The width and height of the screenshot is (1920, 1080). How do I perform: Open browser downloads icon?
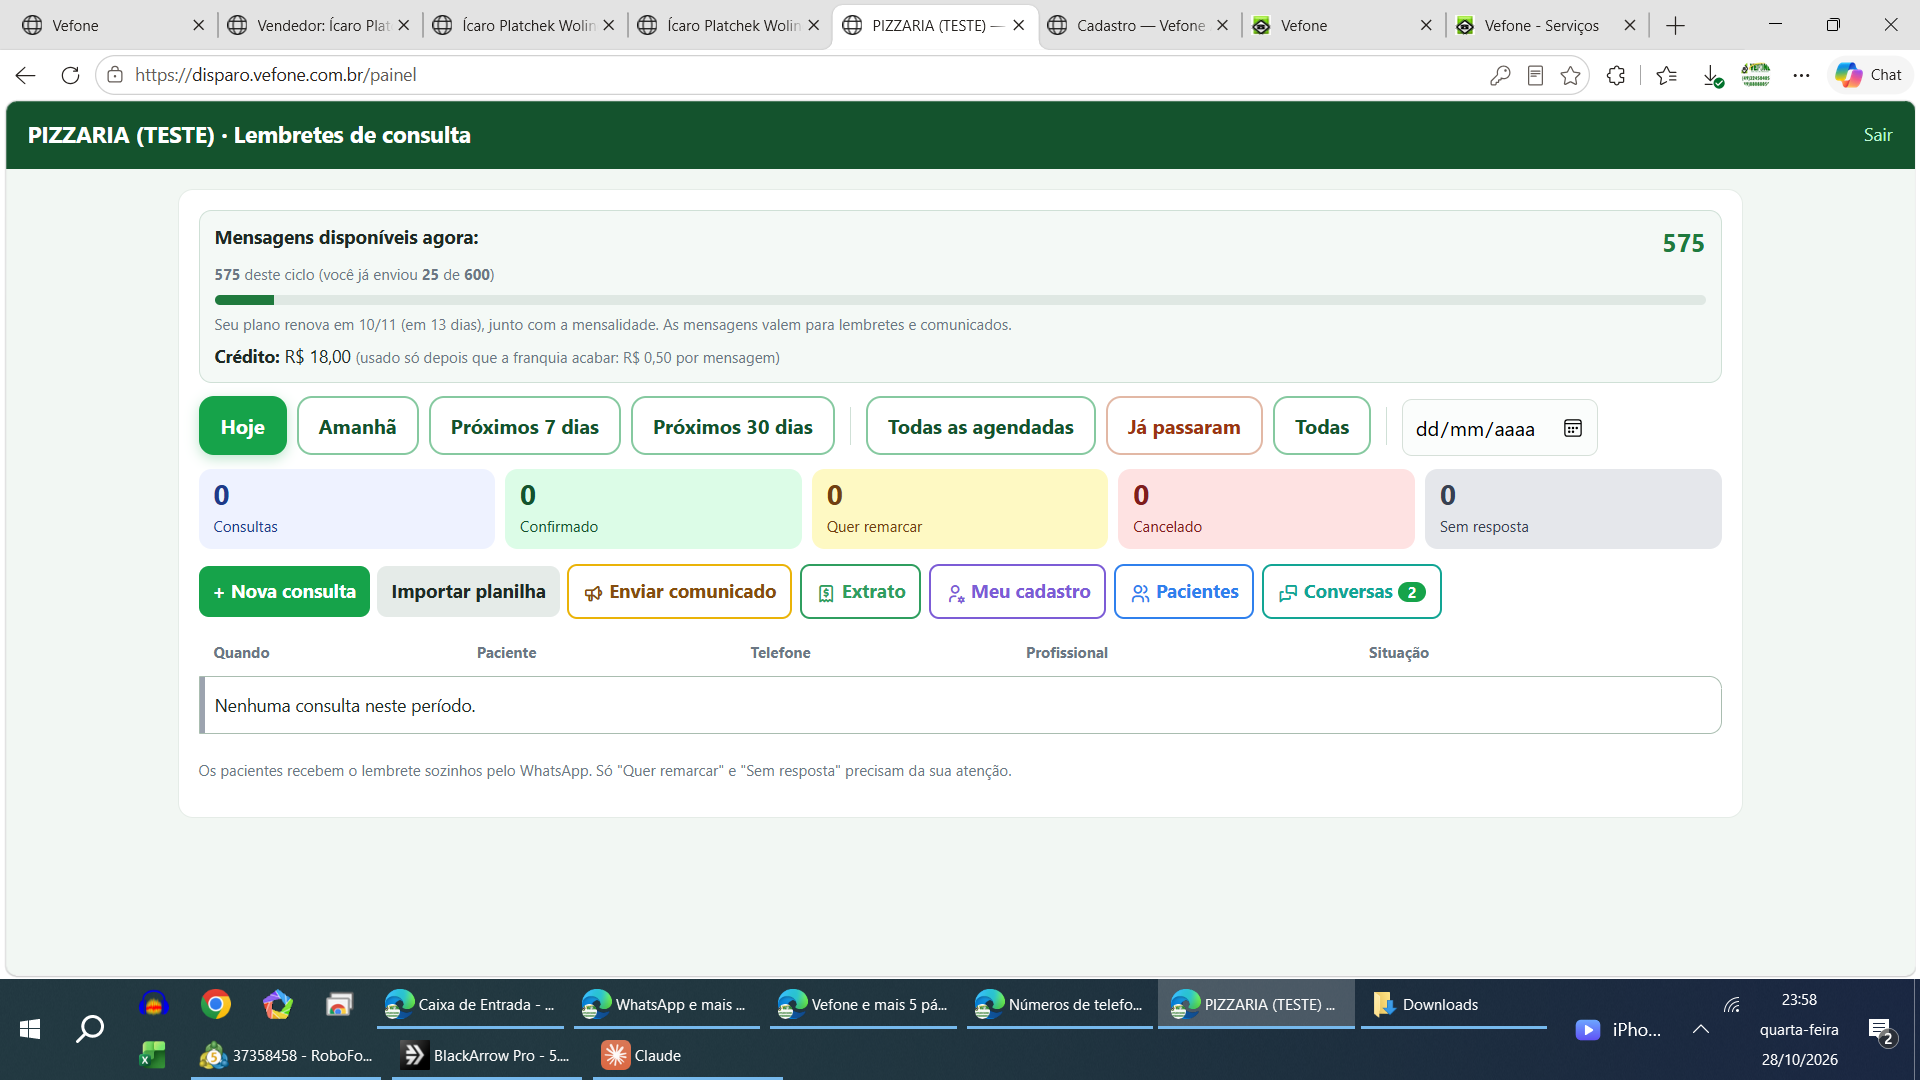point(1712,76)
